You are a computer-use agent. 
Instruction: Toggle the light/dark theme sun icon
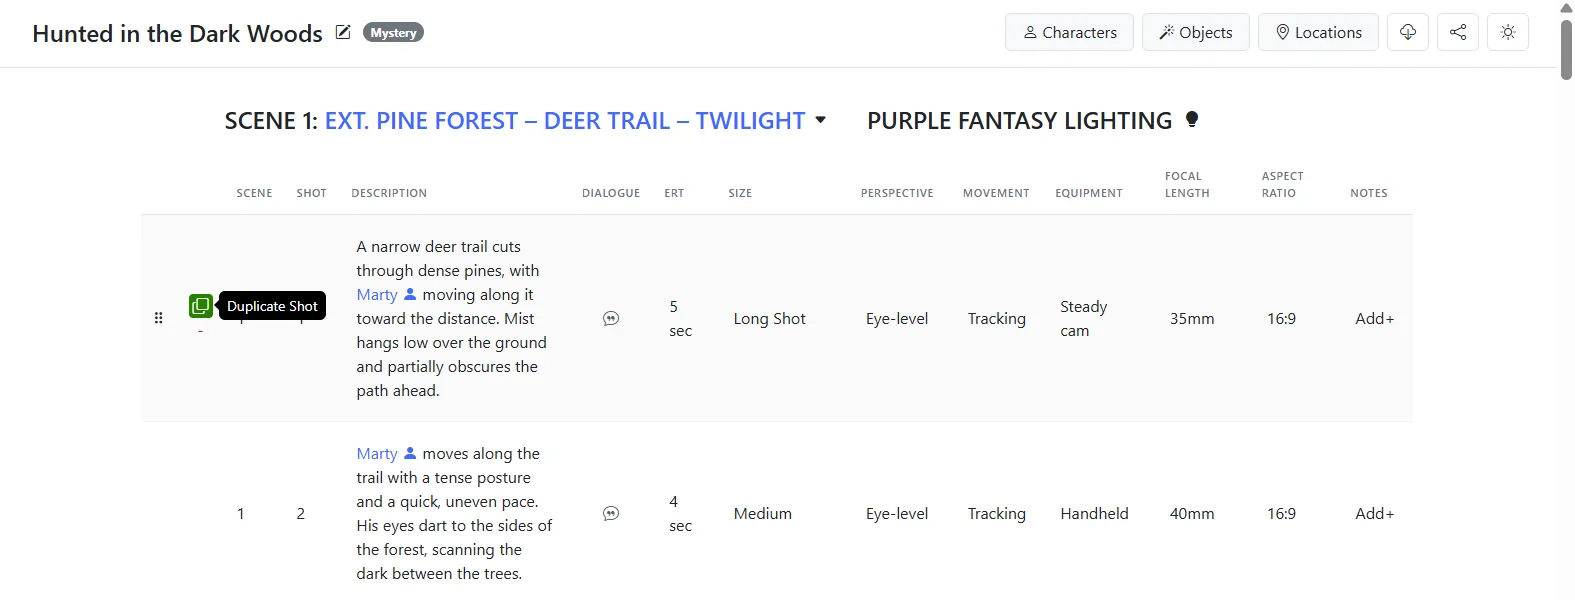point(1508,32)
